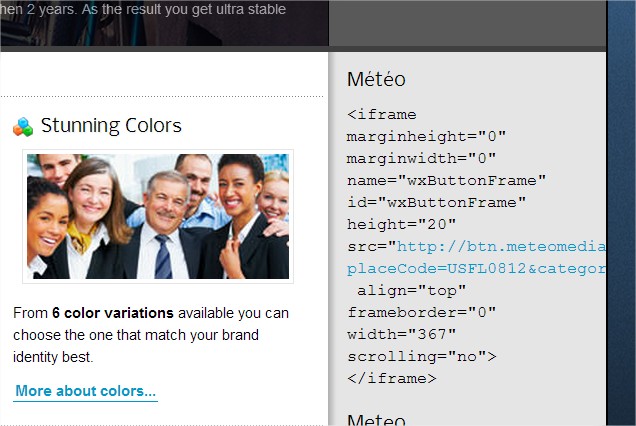Click the id="wxButtonFrame" code line
The image size is (636, 426).
click(x=436, y=202)
